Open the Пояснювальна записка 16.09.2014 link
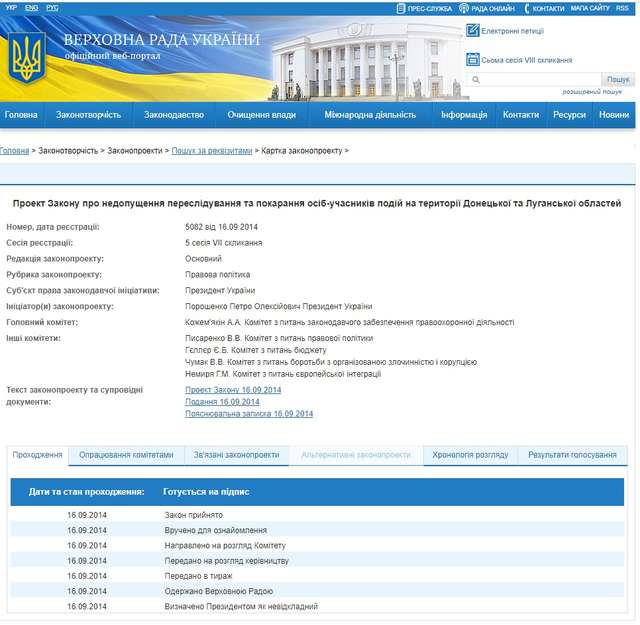The height and width of the screenshot is (625, 640). click(249, 413)
